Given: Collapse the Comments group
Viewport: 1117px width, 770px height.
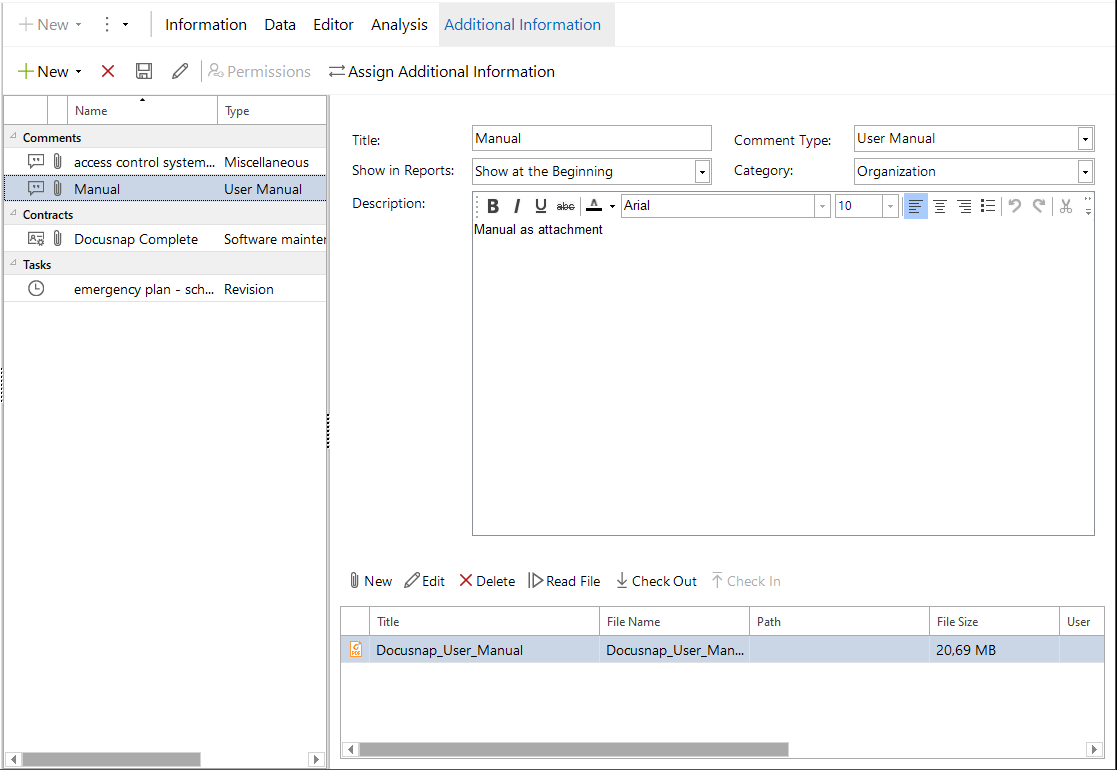Looking at the screenshot, I should click(13, 136).
